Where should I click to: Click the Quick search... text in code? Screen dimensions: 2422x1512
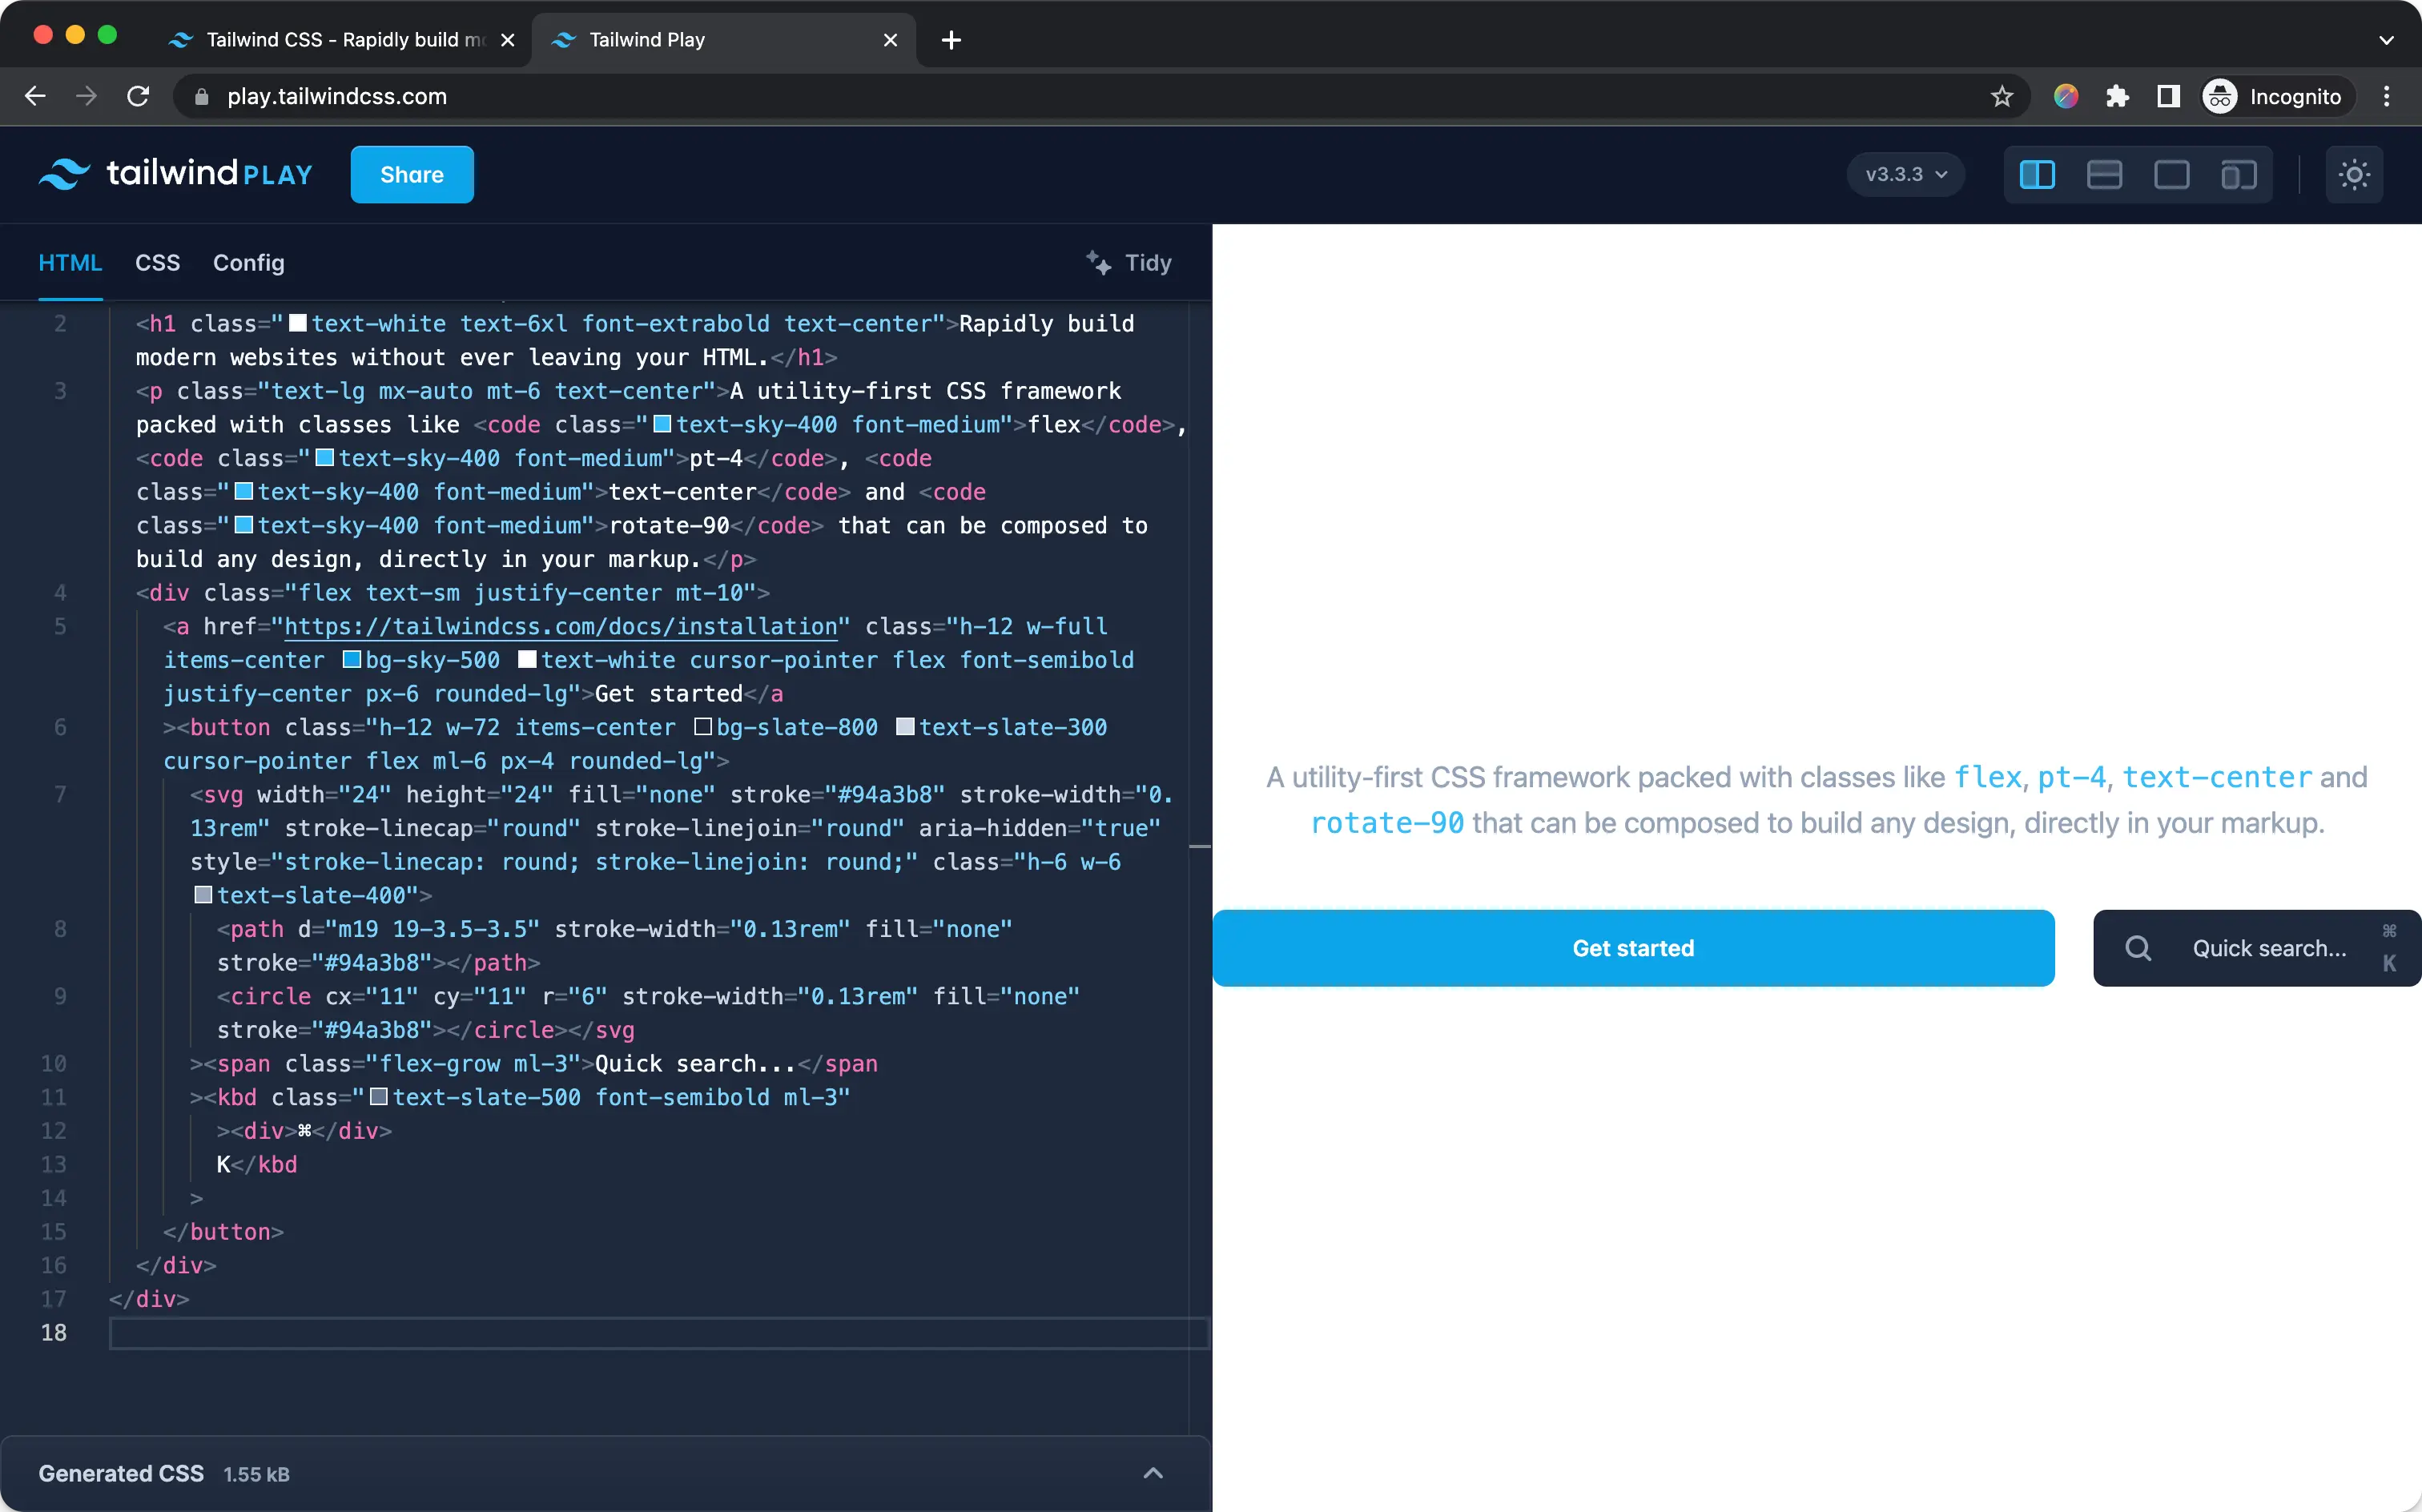coord(695,1063)
